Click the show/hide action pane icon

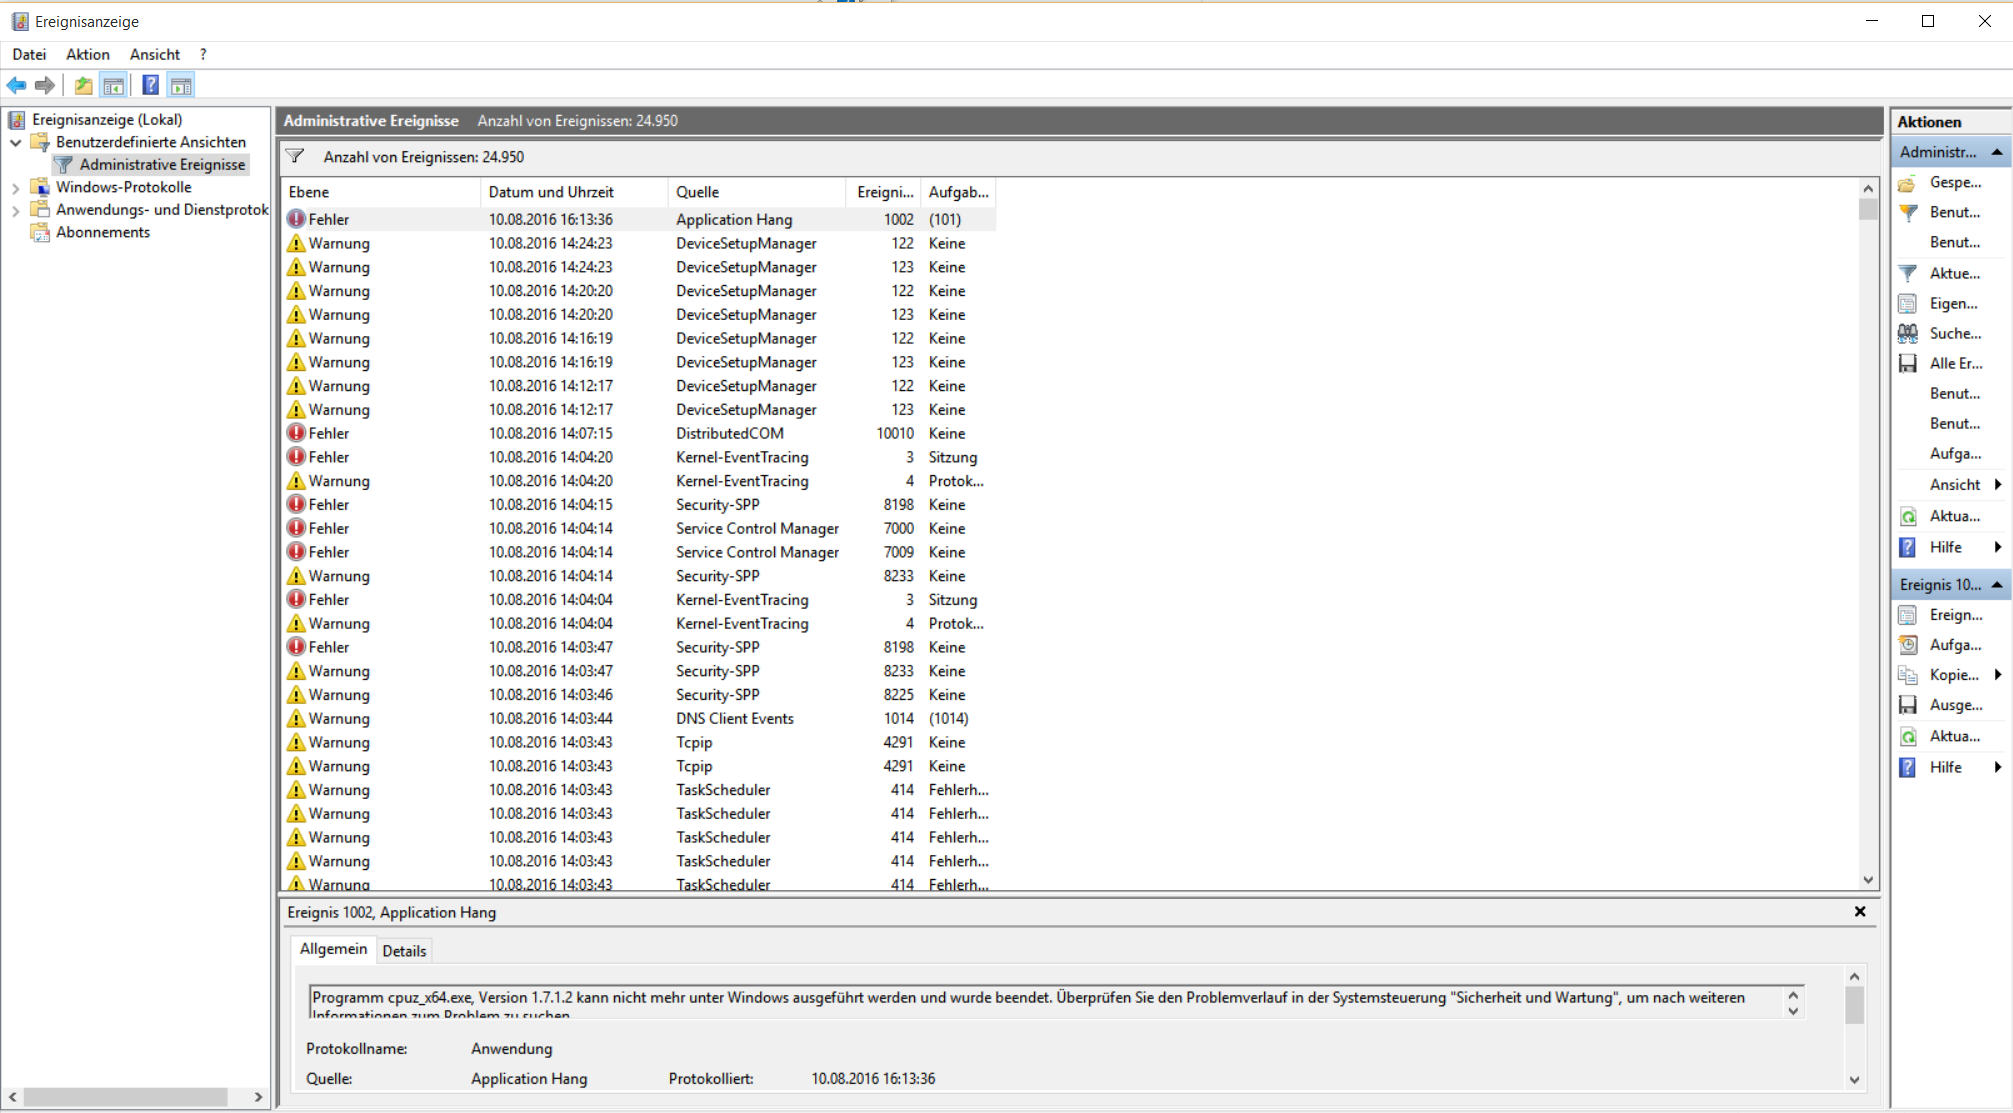[x=181, y=86]
